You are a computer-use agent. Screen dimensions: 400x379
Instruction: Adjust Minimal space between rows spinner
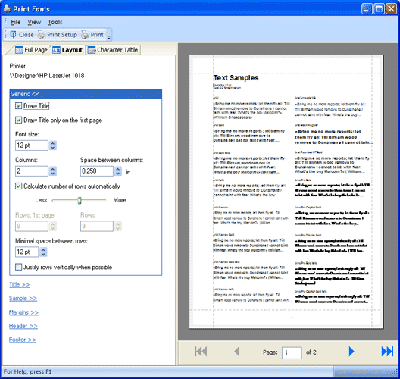click(43, 252)
